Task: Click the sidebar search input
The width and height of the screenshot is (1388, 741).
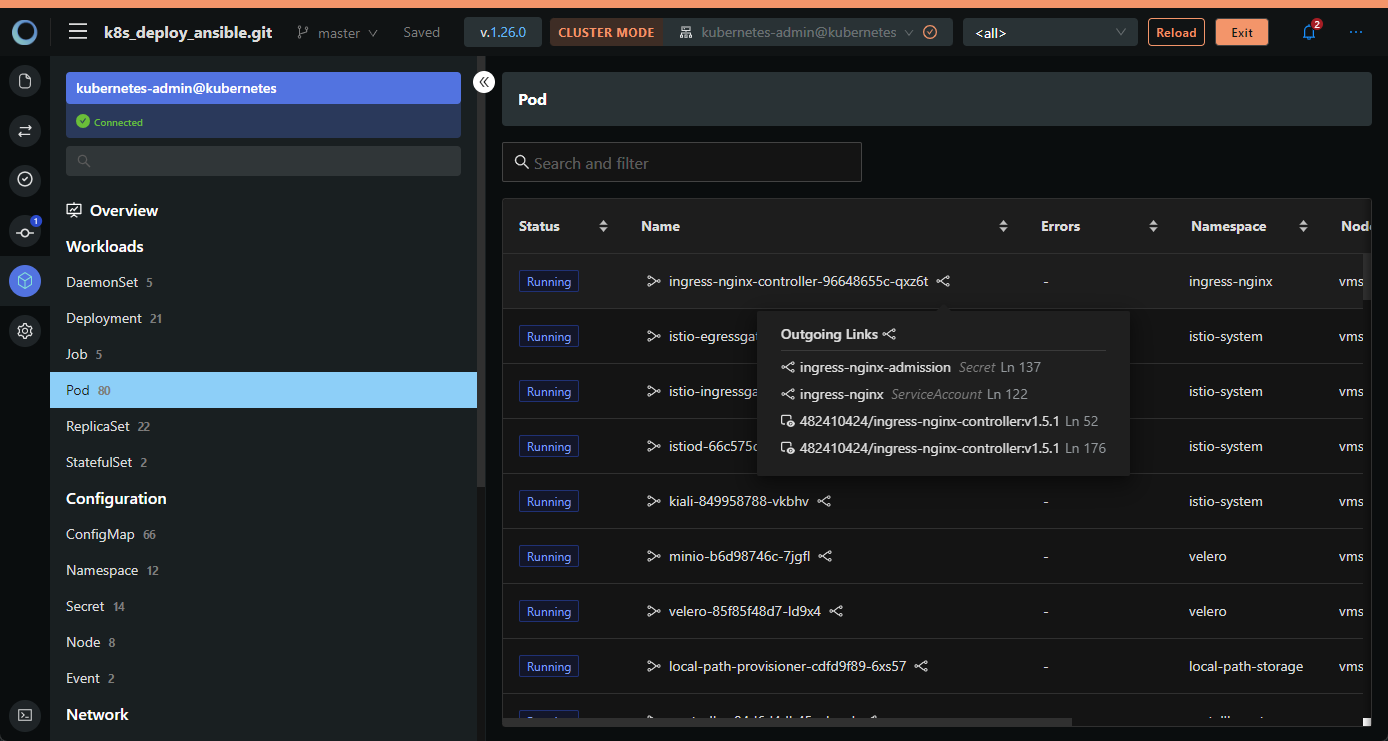Action: [263, 160]
